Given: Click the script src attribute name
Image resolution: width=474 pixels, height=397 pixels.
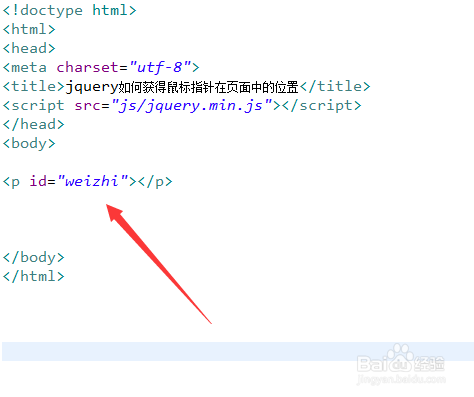Looking at the screenshot, I should coord(88,105).
